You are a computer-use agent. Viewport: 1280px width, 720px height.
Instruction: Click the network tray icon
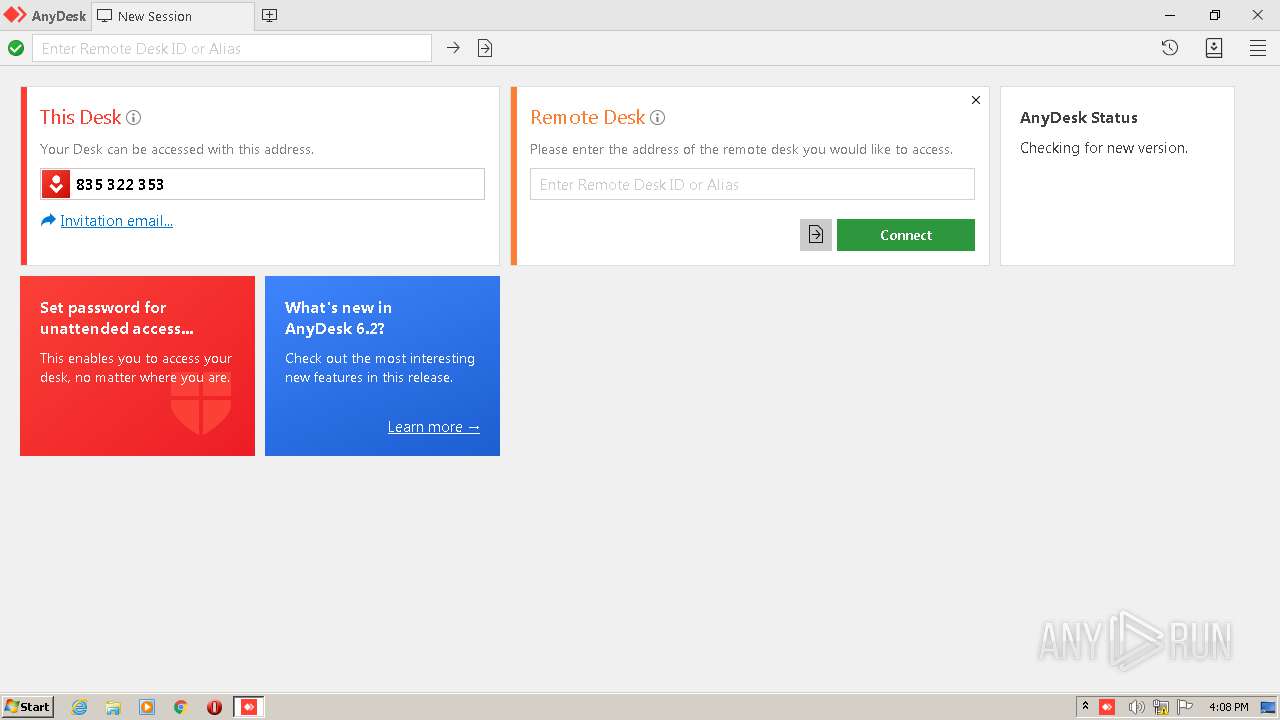[1161, 707]
